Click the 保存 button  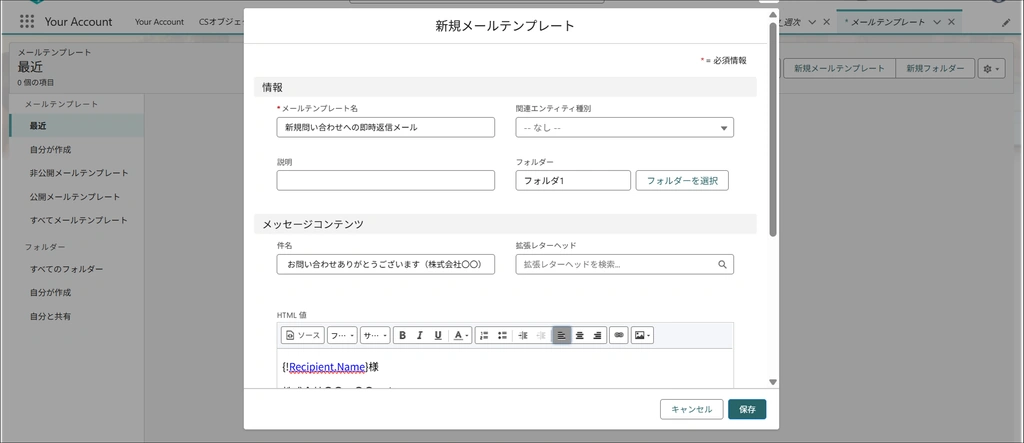pyautogui.click(x=747, y=409)
